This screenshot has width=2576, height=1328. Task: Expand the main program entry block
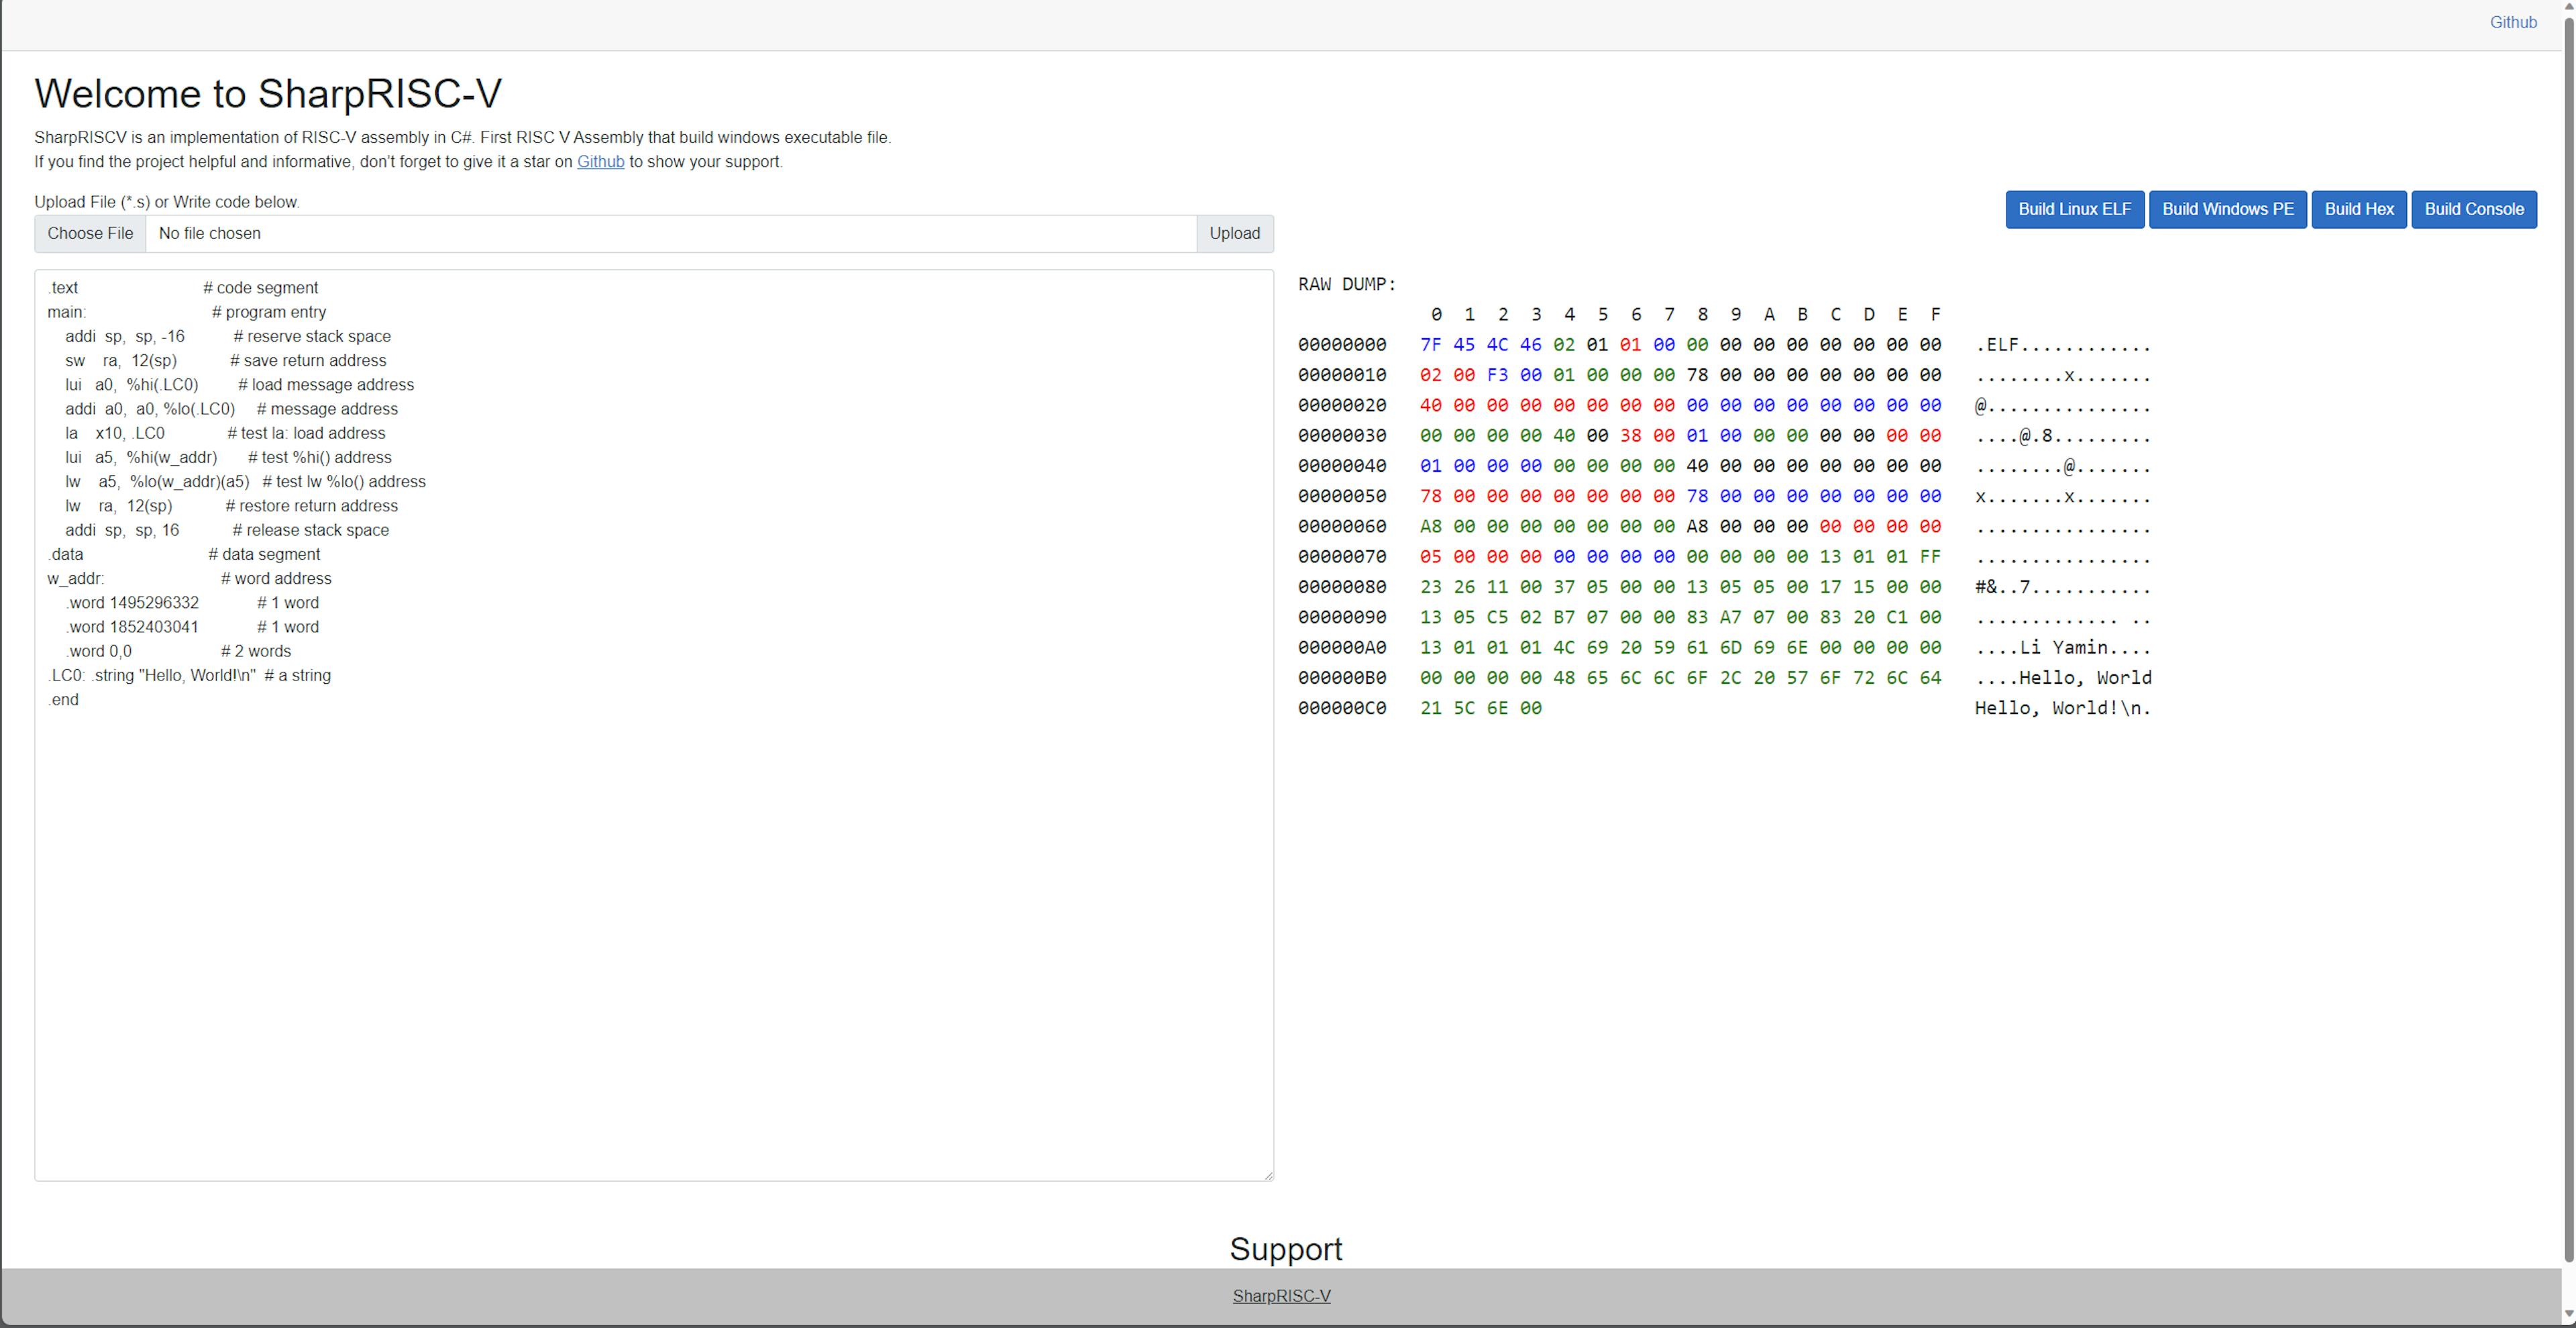click(66, 311)
